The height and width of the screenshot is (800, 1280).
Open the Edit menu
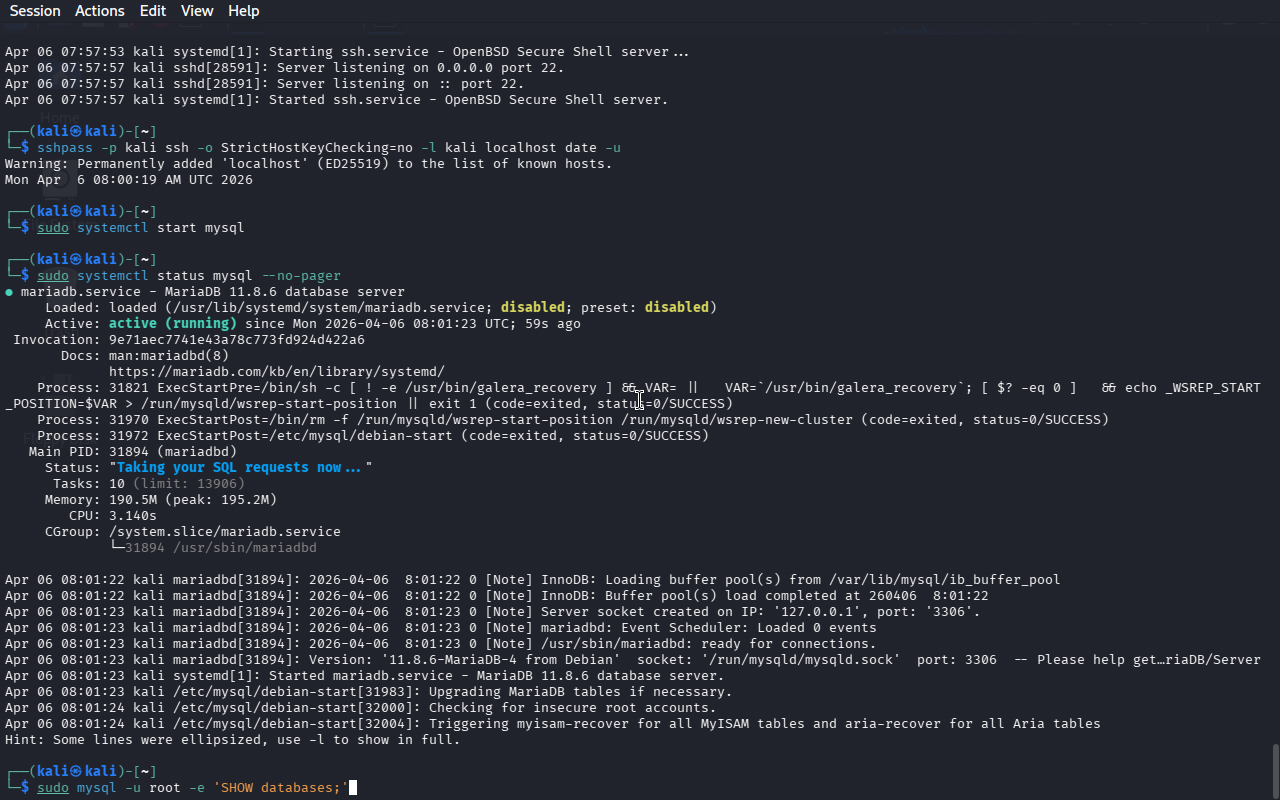click(153, 11)
